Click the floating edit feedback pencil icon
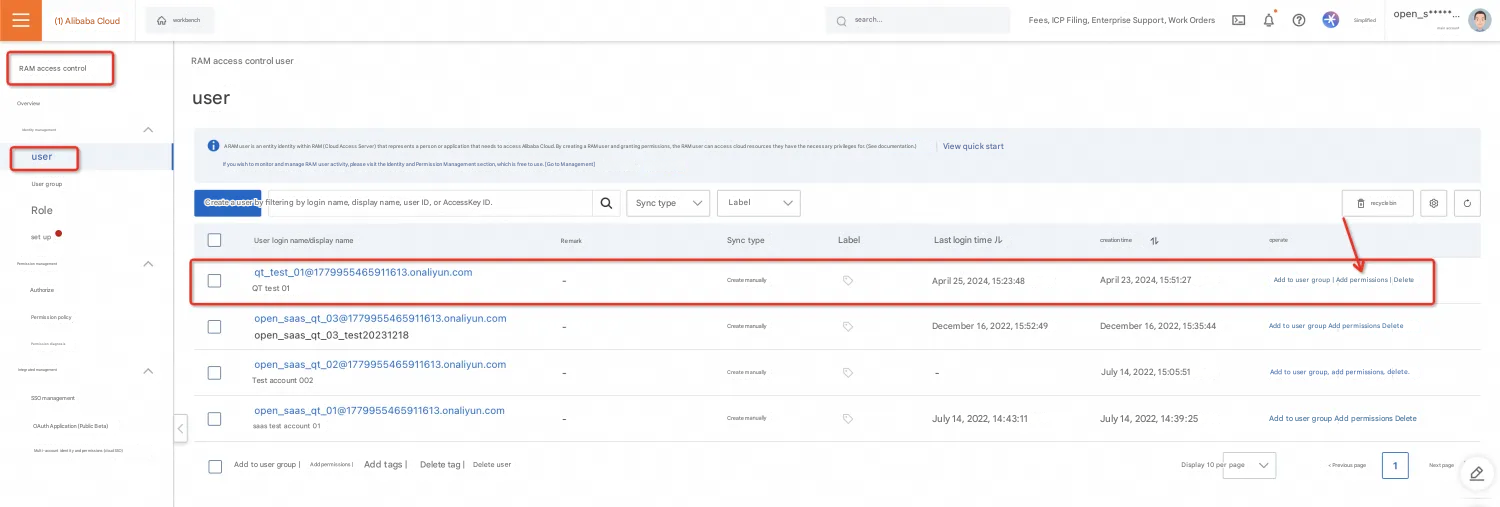 (1477, 474)
